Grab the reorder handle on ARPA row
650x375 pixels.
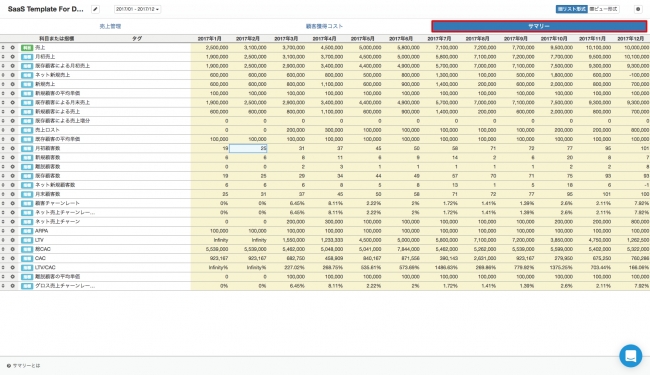click(3, 231)
